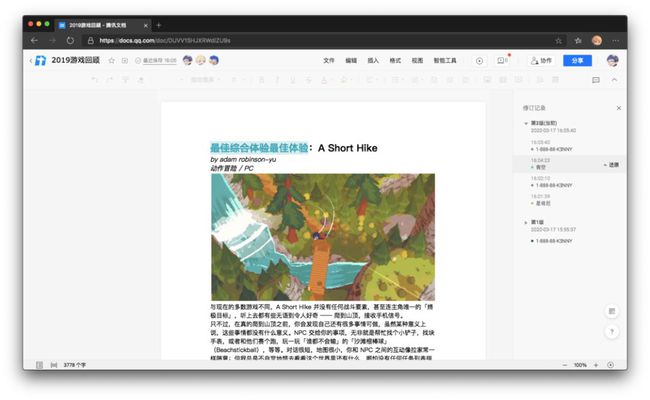Expand the 第1版 version group
Screen dimensions: 650x400
pos(526,222)
